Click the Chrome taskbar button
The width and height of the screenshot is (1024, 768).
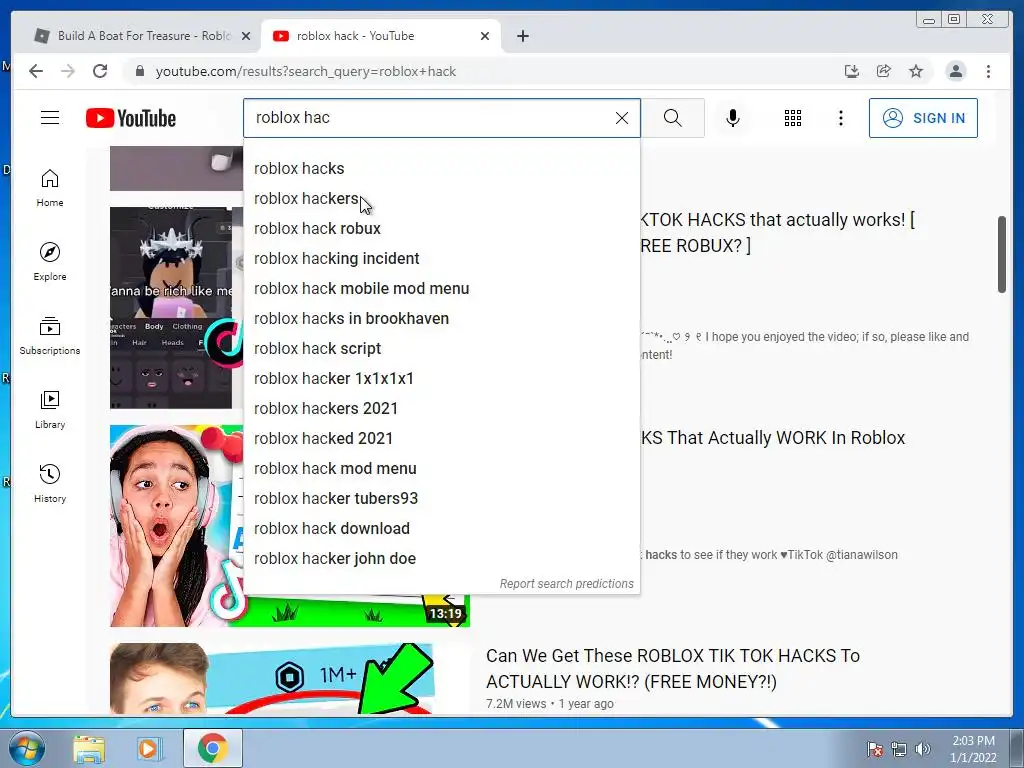point(212,748)
